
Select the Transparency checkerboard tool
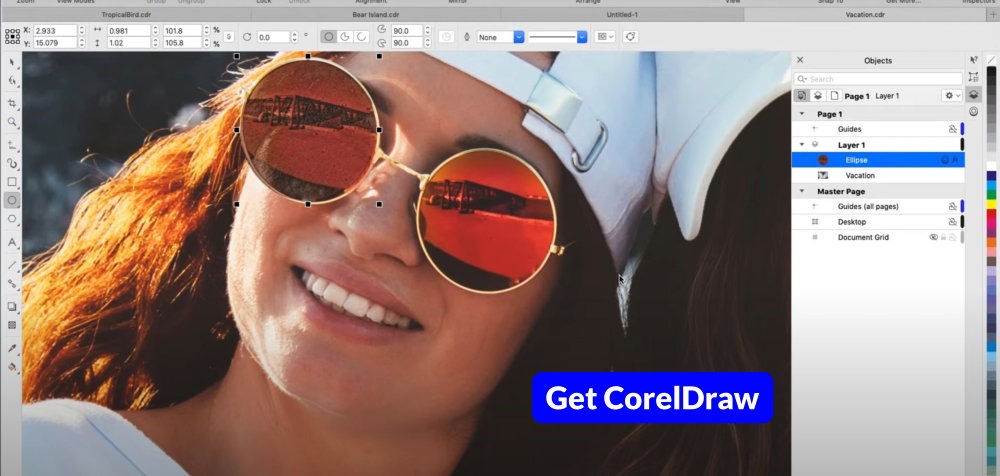(11, 325)
